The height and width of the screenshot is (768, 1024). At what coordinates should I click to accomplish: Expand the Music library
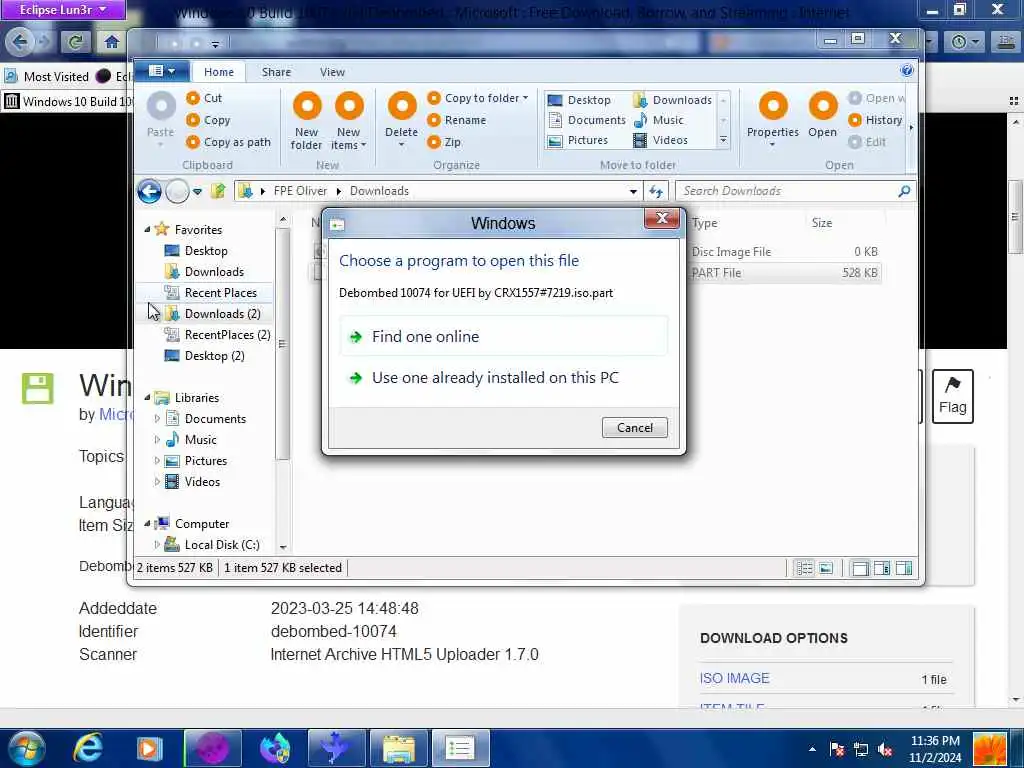click(x=157, y=440)
